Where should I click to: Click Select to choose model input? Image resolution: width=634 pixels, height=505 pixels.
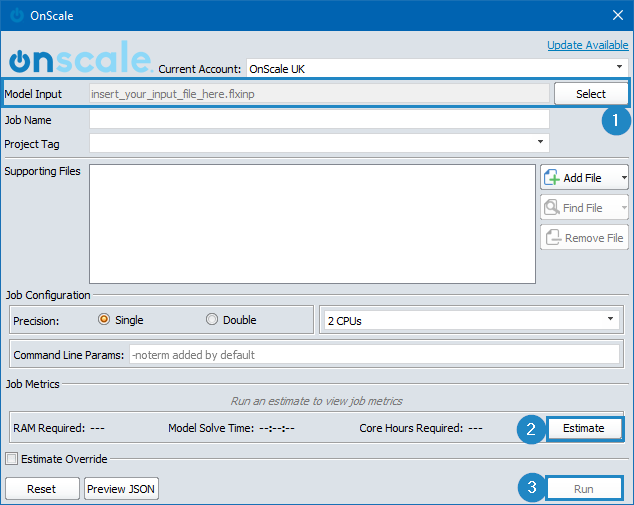click(591, 94)
